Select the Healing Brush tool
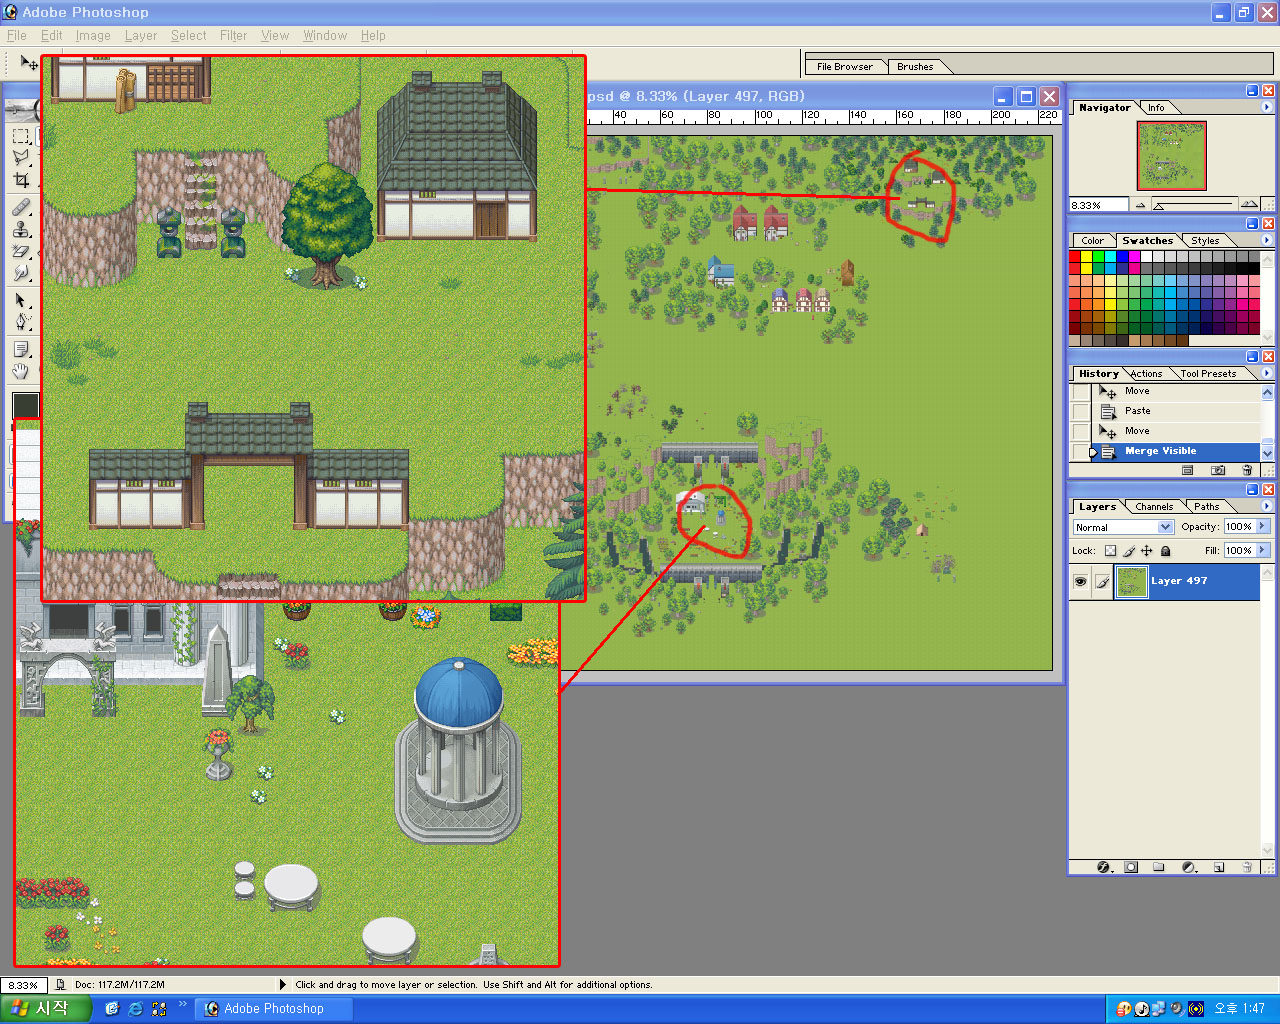 (x=21, y=207)
